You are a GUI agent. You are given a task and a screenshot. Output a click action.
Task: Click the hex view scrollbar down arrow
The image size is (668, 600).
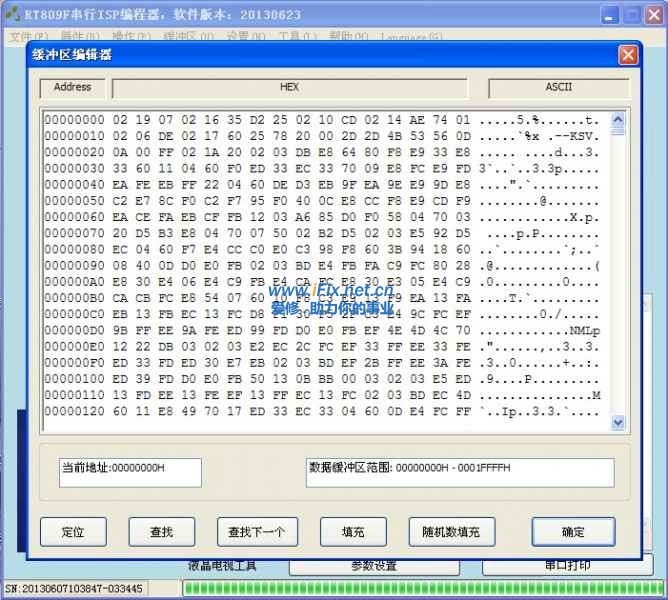pos(618,423)
